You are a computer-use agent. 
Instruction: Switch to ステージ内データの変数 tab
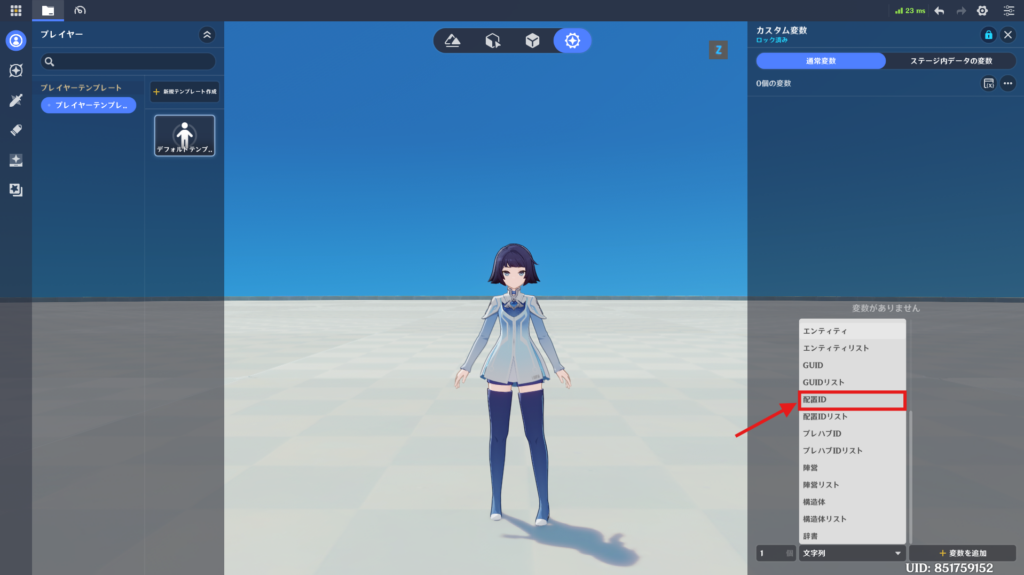coord(951,61)
